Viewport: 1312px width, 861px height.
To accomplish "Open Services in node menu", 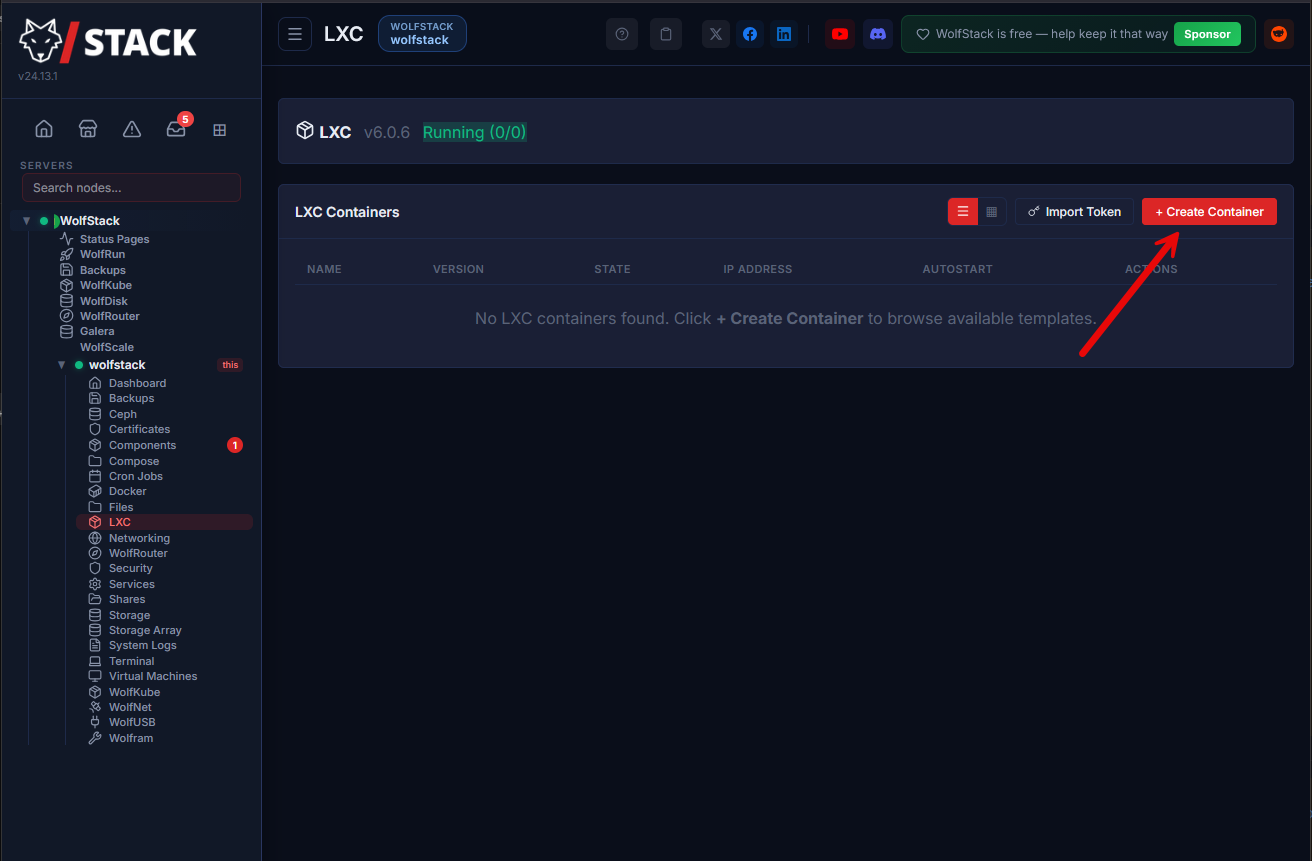I will click(x=131, y=584).
